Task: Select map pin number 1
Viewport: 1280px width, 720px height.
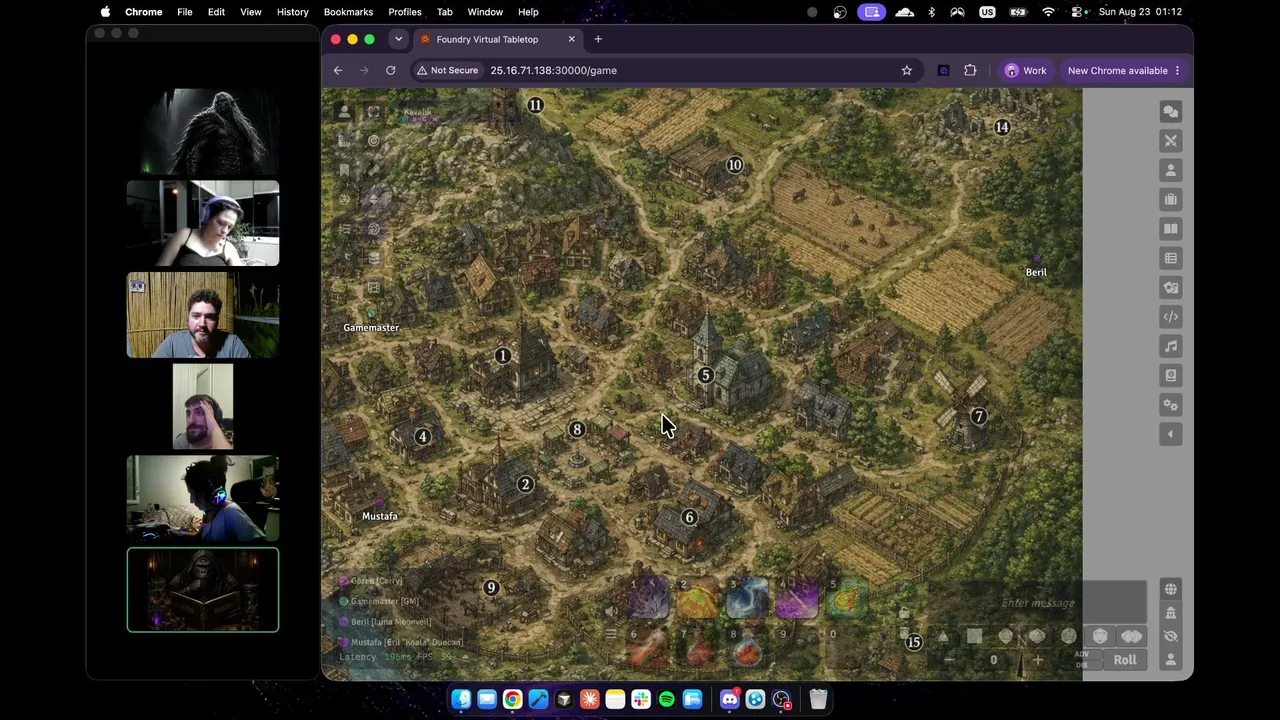Action: pyautogui.click(x=503, y=356)
